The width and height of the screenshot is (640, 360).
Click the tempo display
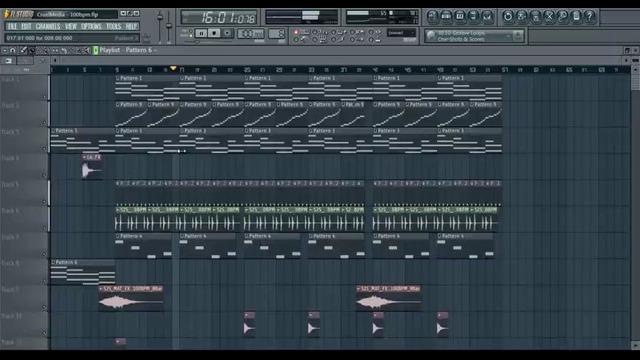pyautogui.click(x=251, y=33)
